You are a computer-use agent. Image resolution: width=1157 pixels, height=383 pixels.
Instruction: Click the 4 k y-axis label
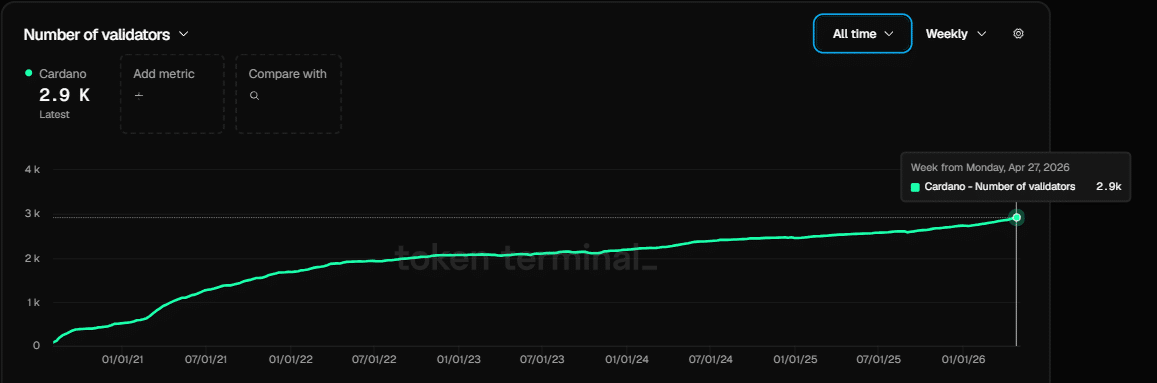coord(32,170)
